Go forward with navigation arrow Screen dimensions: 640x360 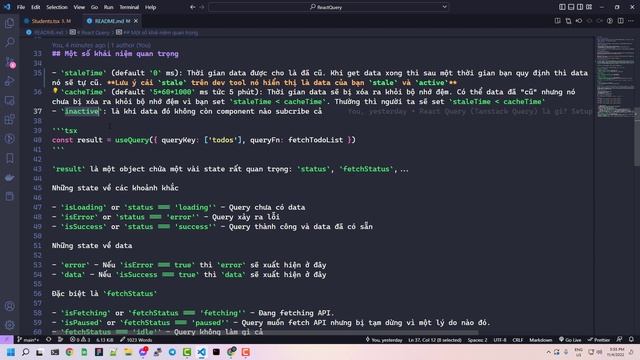(x=202, y=7)
